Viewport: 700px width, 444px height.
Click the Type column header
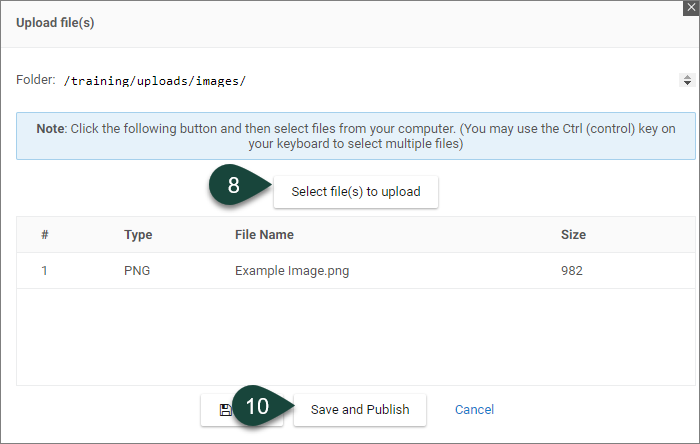tap(138, 235)
